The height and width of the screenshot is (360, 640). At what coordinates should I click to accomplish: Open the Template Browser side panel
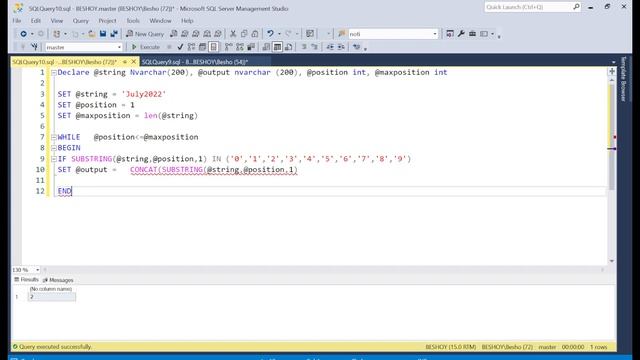(623, 79)
